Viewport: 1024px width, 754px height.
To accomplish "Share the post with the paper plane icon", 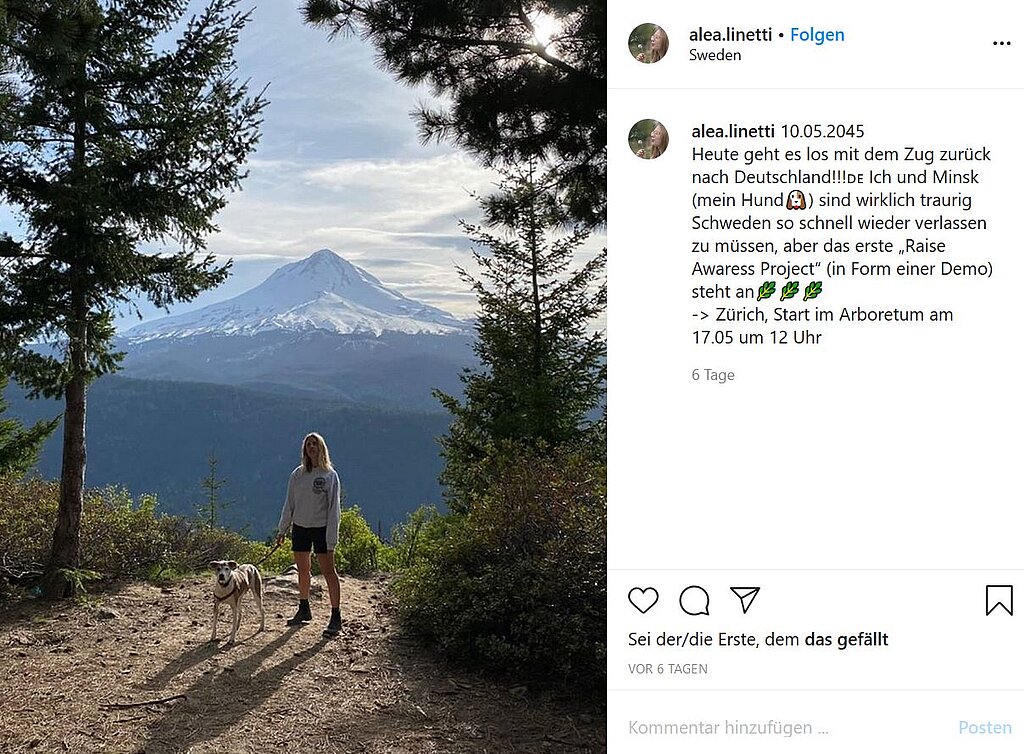I will (x=745, y=600).
